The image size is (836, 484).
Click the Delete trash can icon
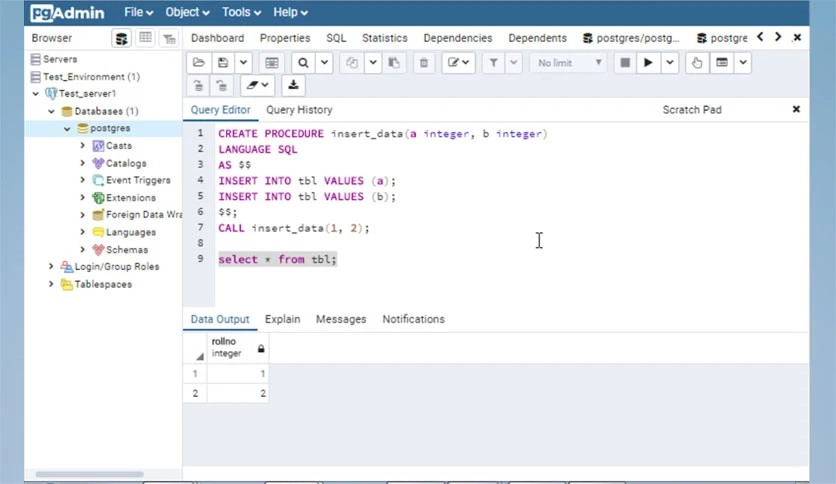point(424,63)
